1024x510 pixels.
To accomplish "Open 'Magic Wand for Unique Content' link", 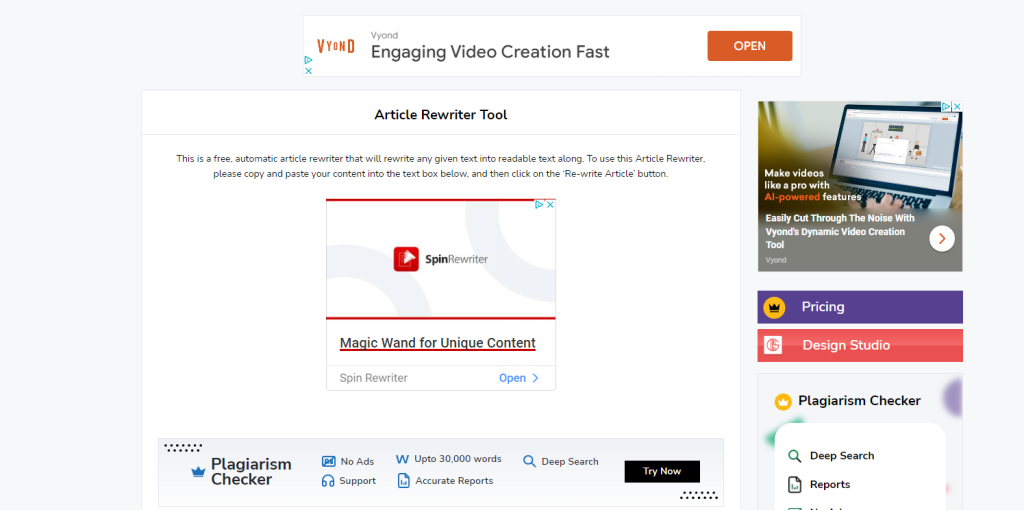I will [438, 343].
